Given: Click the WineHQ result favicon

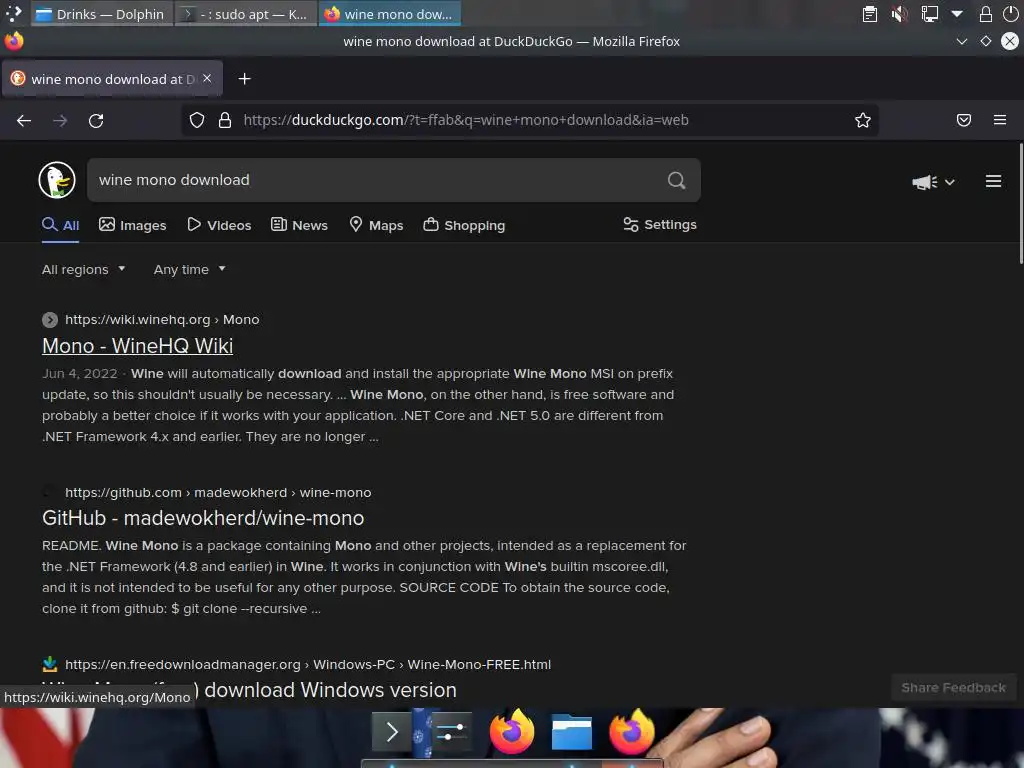Looking at the screenshot, I should coord(50,319).
